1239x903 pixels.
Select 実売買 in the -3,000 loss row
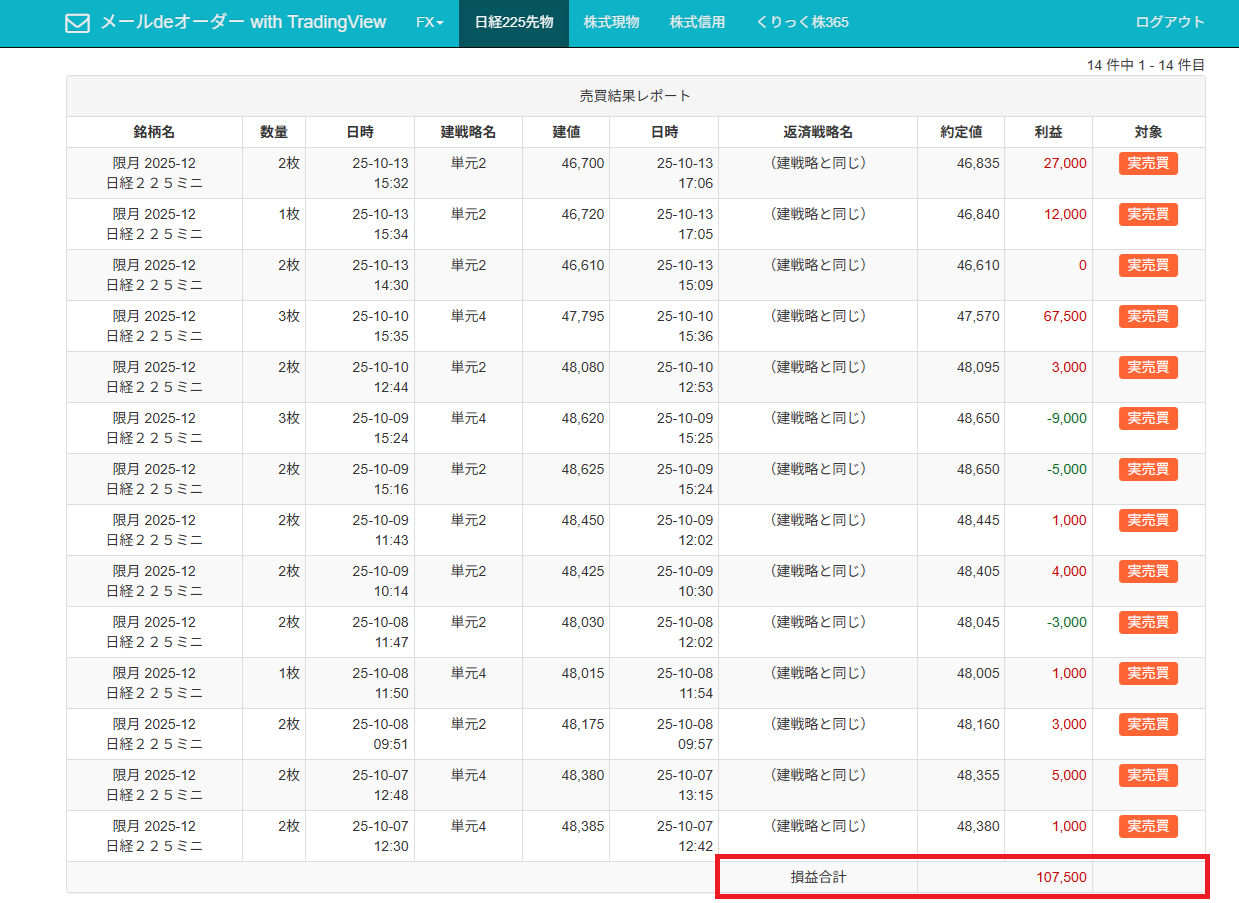pyautogui.click(x=1148, y=623)
